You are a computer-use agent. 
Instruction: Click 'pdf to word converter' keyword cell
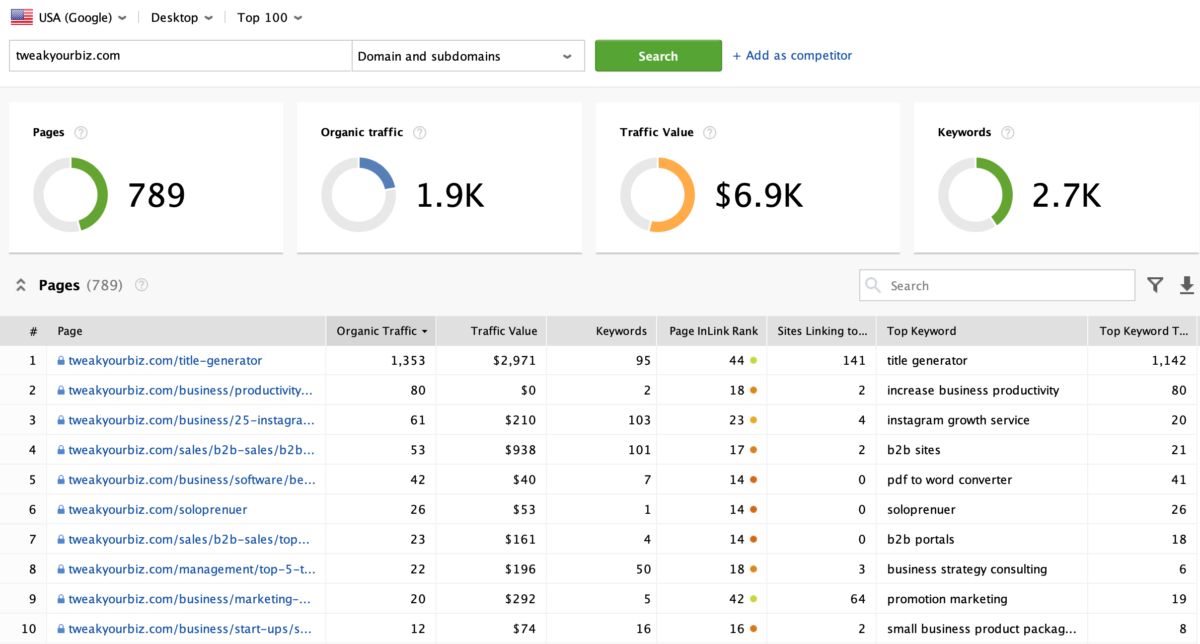click(x=949, y=480)
